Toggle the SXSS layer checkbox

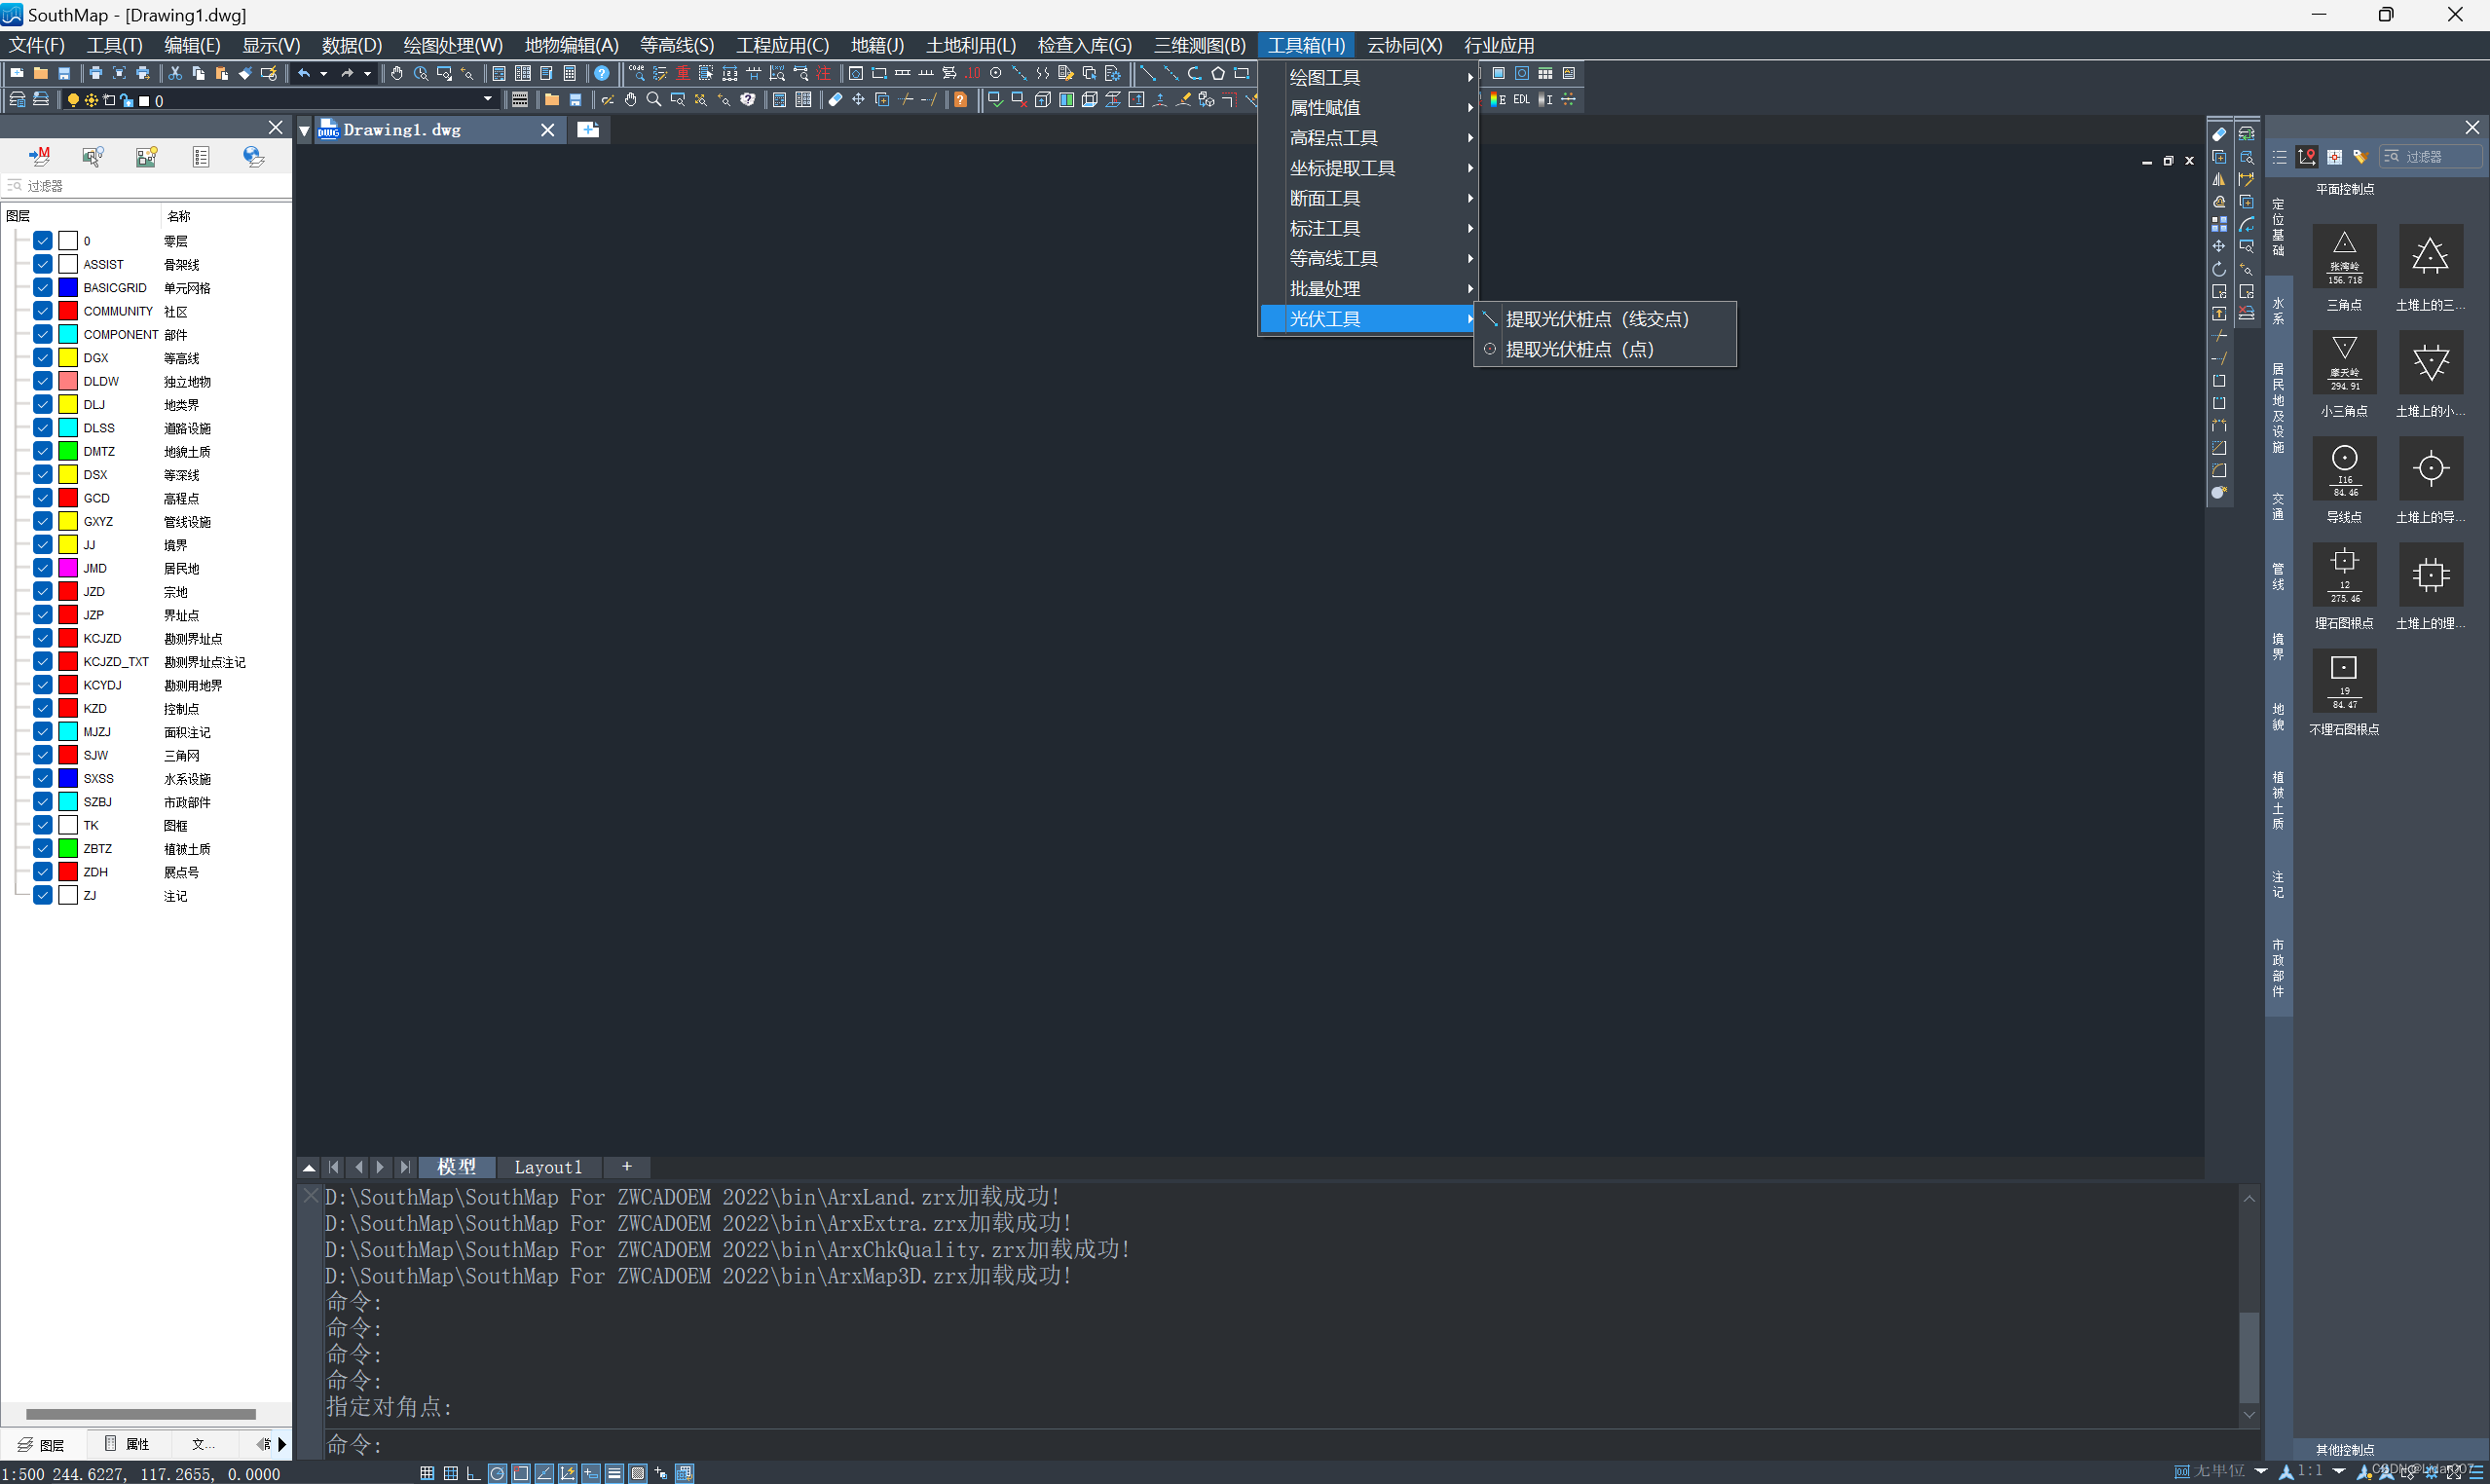pyautogui.click(x=43, y=778)
